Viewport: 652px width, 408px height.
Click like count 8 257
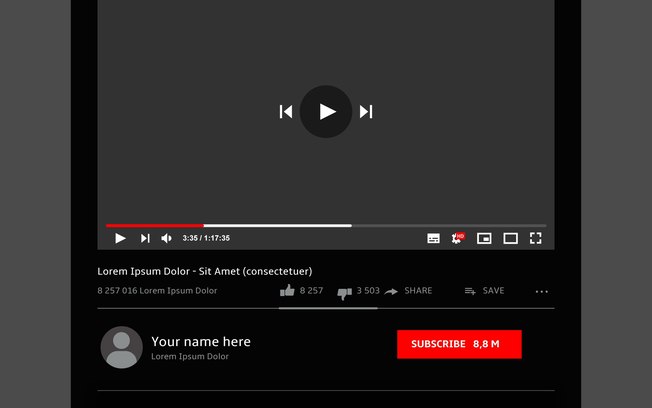coord(311,290)
